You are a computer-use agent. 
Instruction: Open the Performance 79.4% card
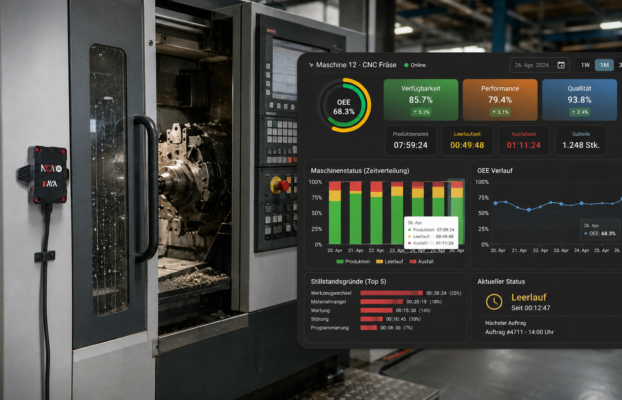tap(500, 100)
